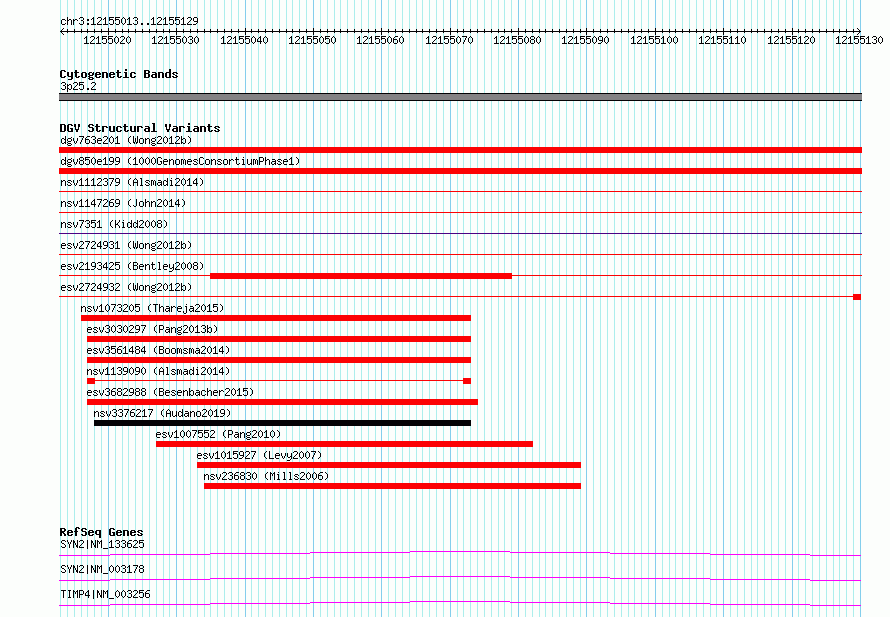Click the chr3:12155013..12155129 region label

(x=129, y=21)
